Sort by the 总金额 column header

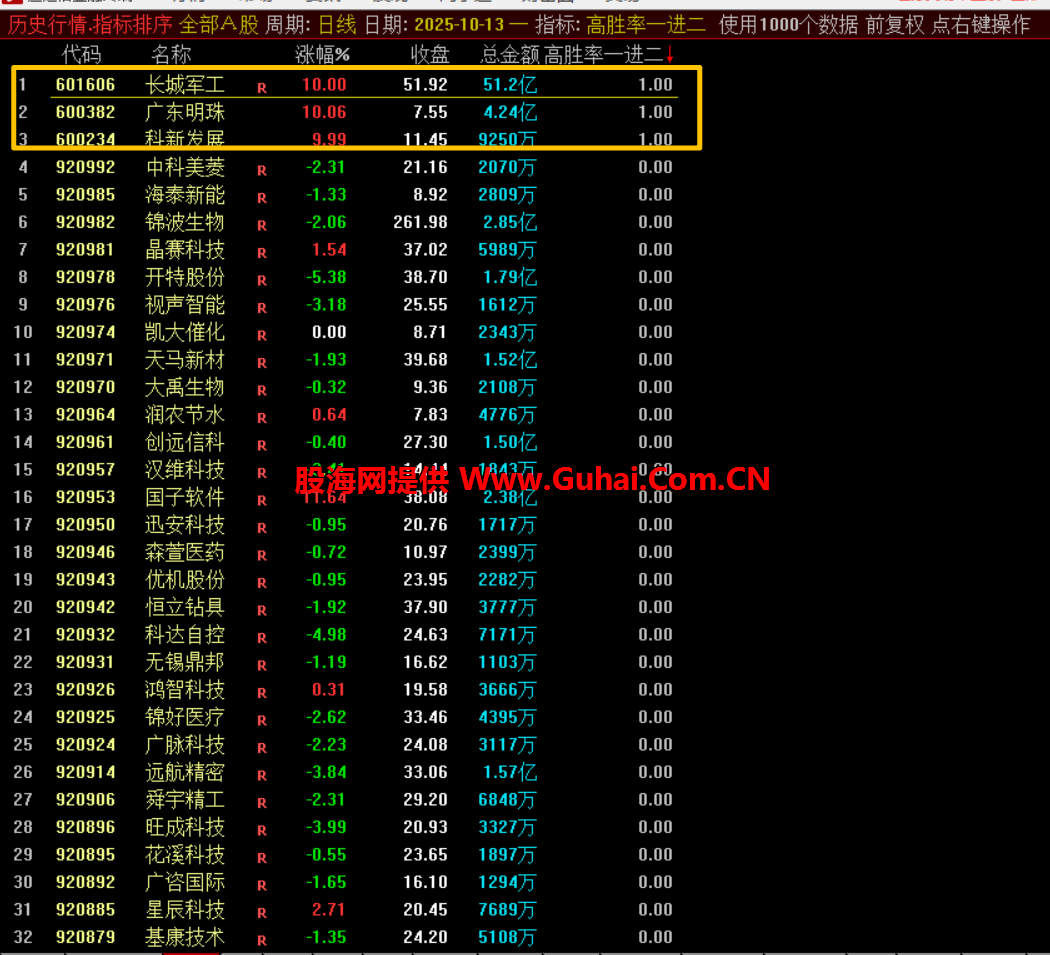[x=509, y=55]
